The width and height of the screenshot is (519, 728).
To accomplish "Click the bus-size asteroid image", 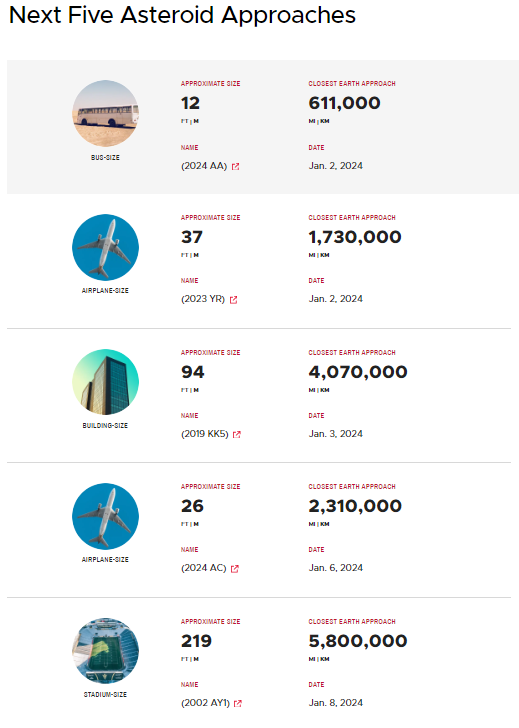I will coord(105,113).
